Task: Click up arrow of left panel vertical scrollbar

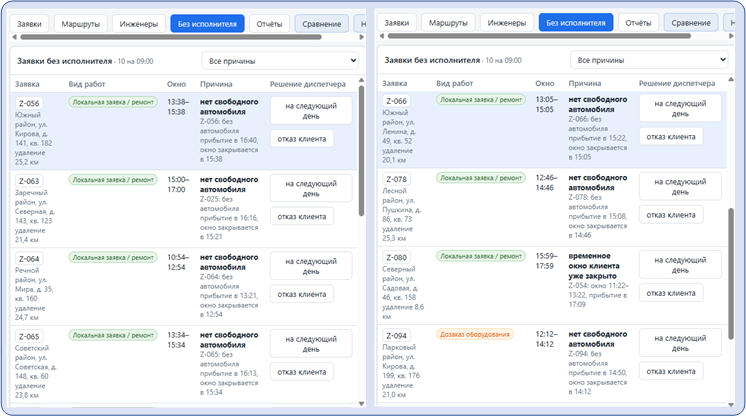Action: pos(361,80)
